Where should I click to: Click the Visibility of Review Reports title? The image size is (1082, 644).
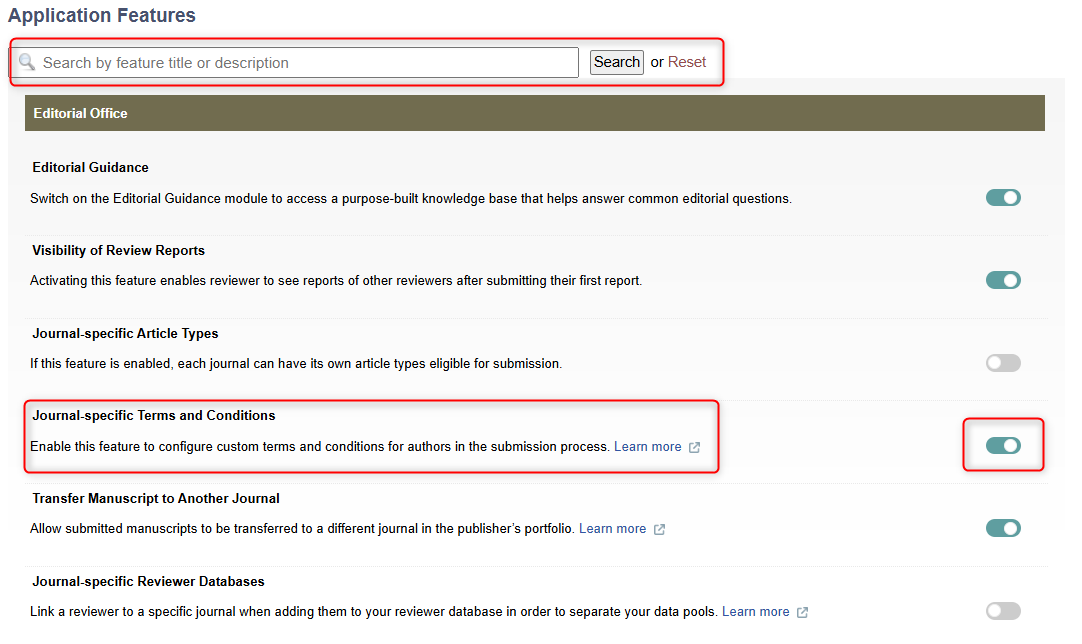(118, 250)
